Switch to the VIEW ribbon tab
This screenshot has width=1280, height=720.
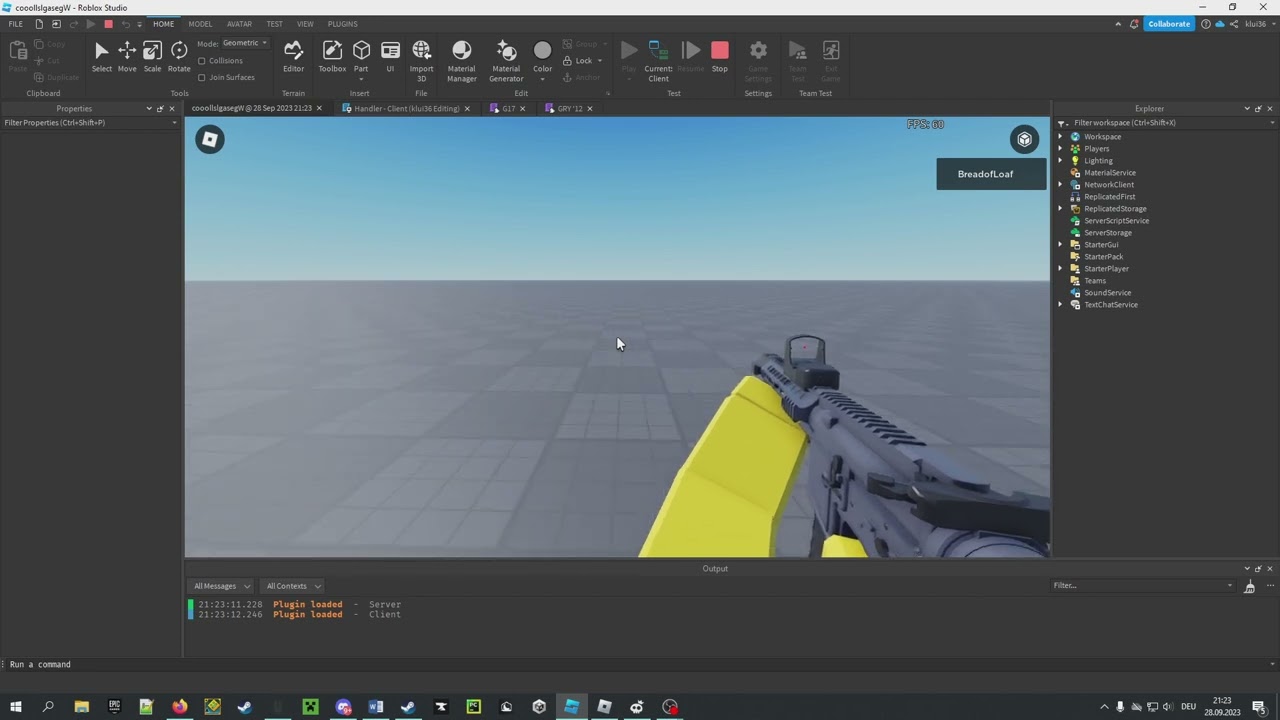pyautogui.click(x=305, y=24)
